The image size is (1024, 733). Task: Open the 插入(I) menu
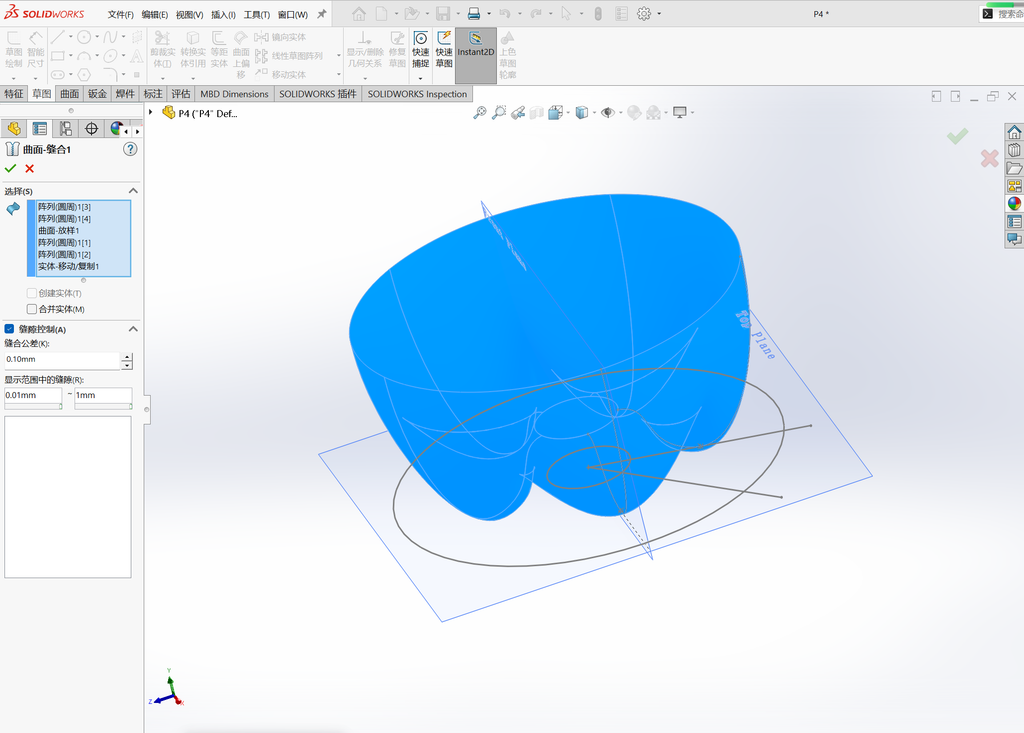[x=223, y=14]
